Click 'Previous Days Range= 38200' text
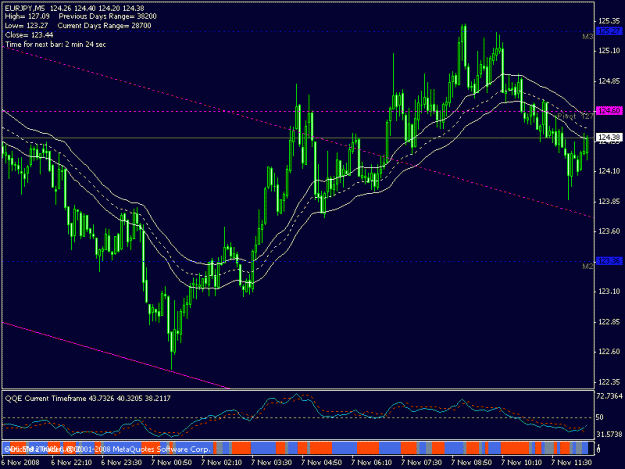Viewport: 625px width, 469px height. (108, 17)
